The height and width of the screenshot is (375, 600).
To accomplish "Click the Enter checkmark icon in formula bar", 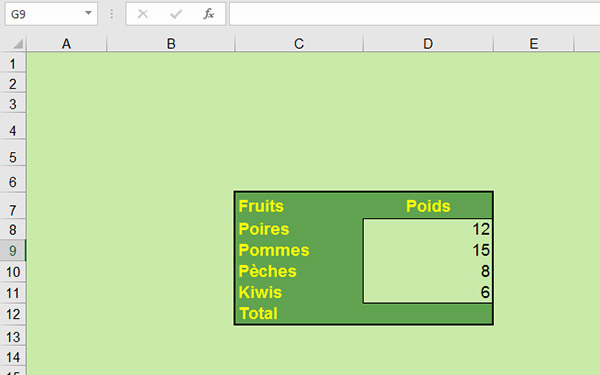I will click(x=176, y=14).
